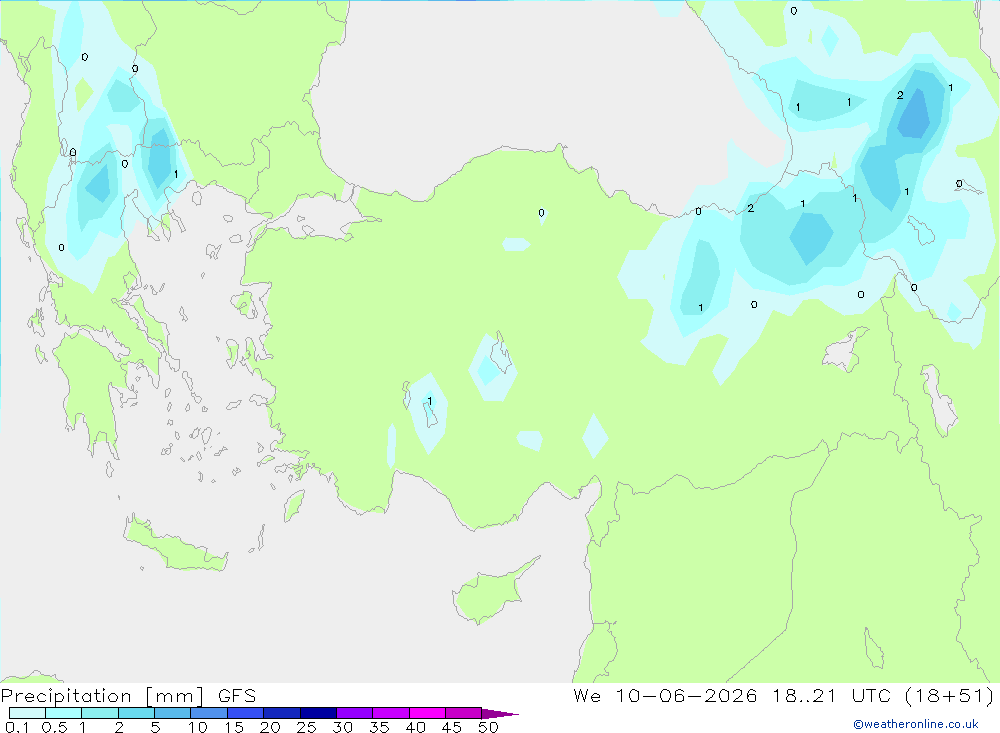The height and width of the screenshot is (733, 1000).
Task: Select the 30–35 mm violet legend swatch
Action: [355, 713]
